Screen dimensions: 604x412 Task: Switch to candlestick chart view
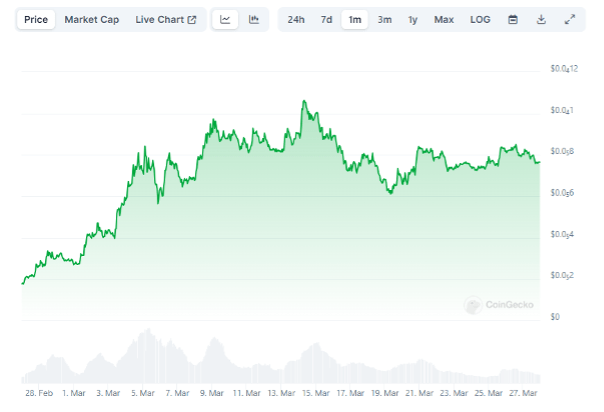pos(254,19)
